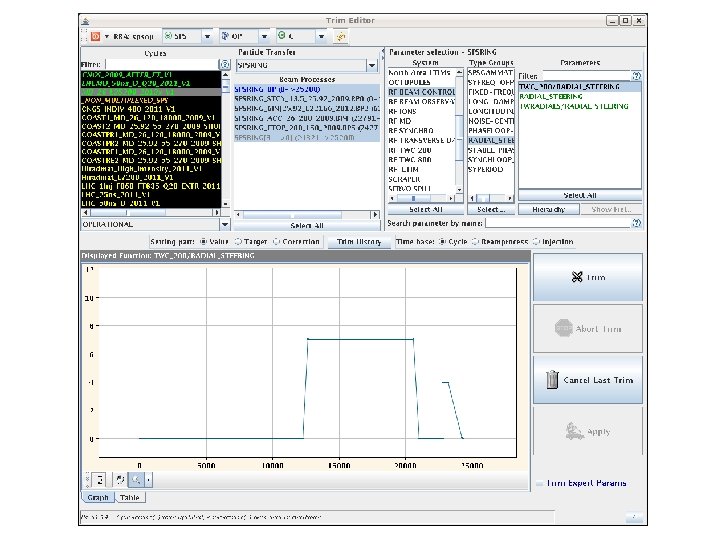Select the green RADIAL_STEERING parameter

[551, 96]
